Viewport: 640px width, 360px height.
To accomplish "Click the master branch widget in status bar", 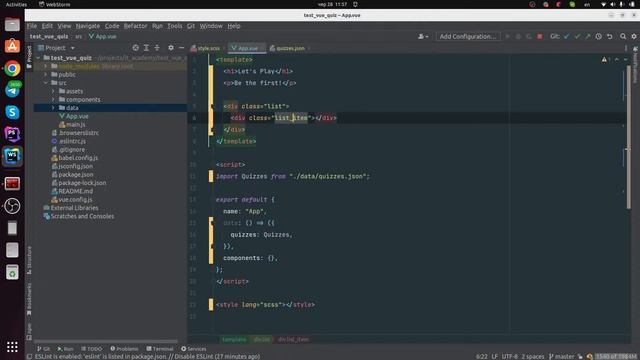I will coord(562,357).
